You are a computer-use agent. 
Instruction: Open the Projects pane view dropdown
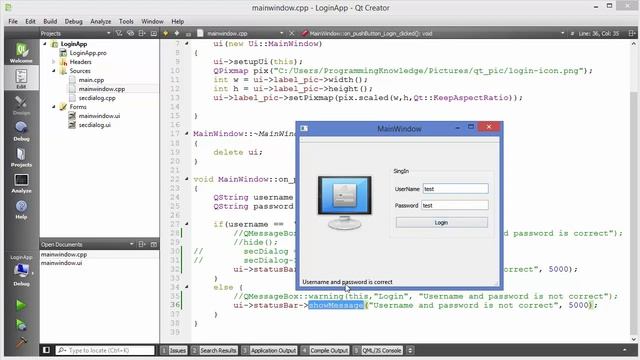108,33
